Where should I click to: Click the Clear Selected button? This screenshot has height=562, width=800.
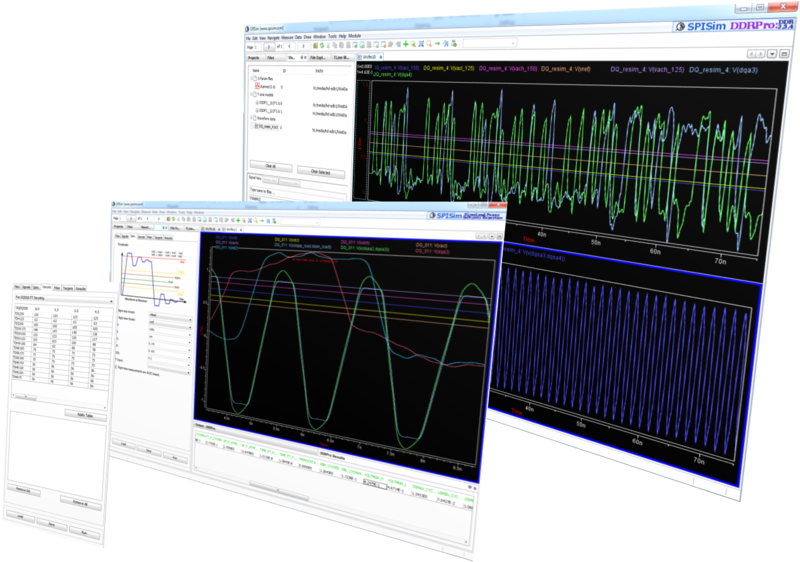(x=323, y=172)
